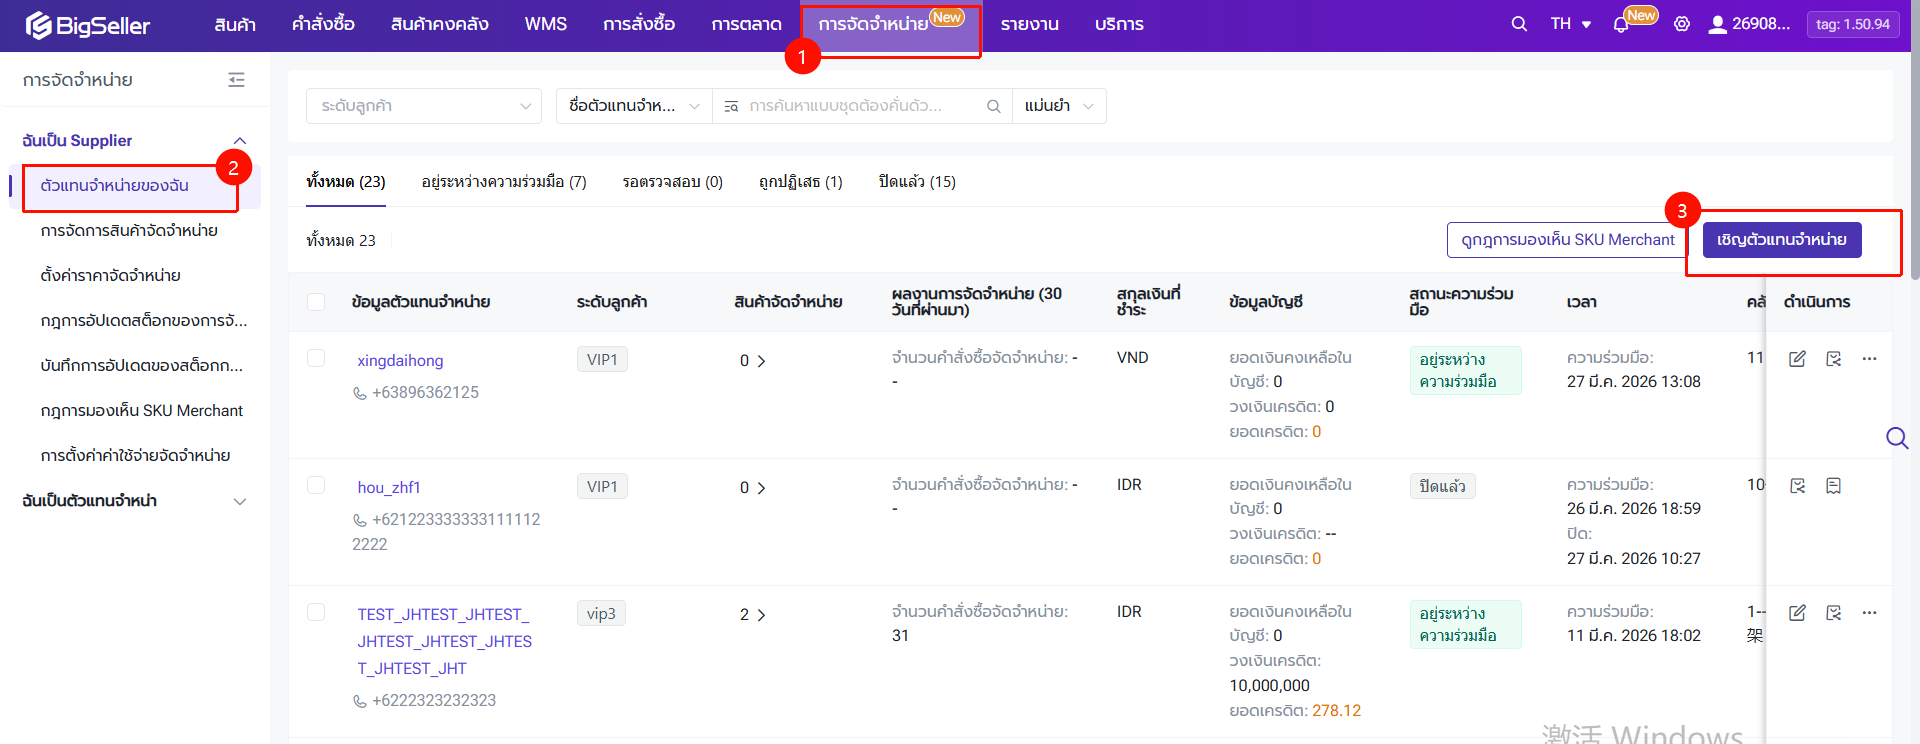Check the TEST_JHTEST row checkbox

pos(316,612)
